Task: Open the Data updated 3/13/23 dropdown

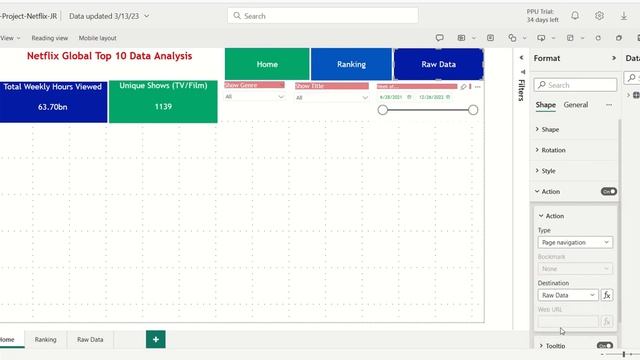Action: (x=109, y=16)
